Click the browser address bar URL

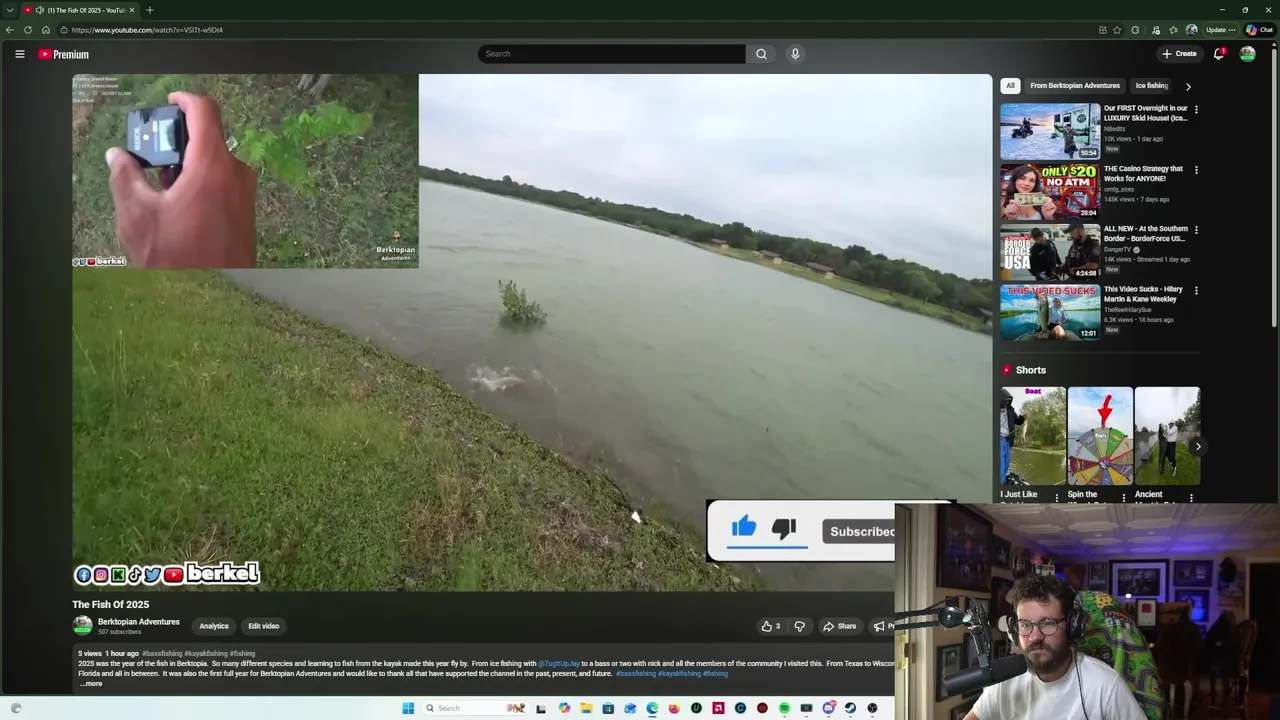(x=147, y=30)
